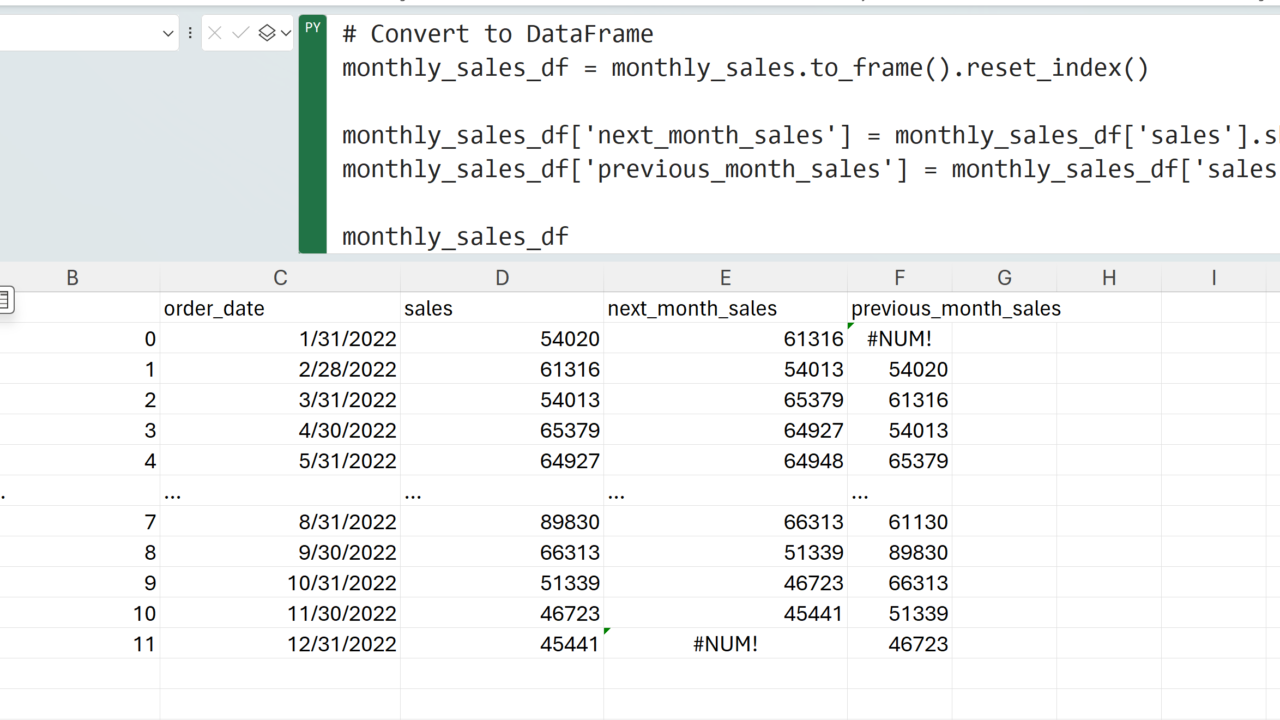1280x720 pixels.
Task: Select column C header
Action: point(280,278)
